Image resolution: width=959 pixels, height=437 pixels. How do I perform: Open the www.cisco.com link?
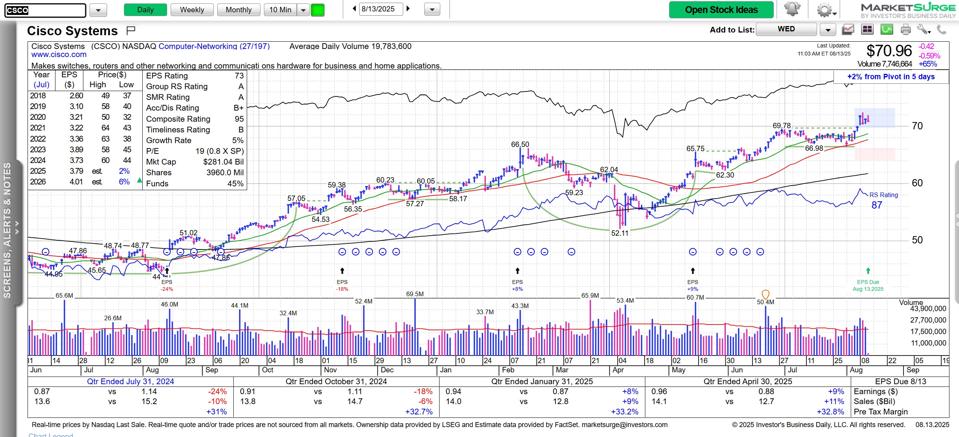(59, 54)
